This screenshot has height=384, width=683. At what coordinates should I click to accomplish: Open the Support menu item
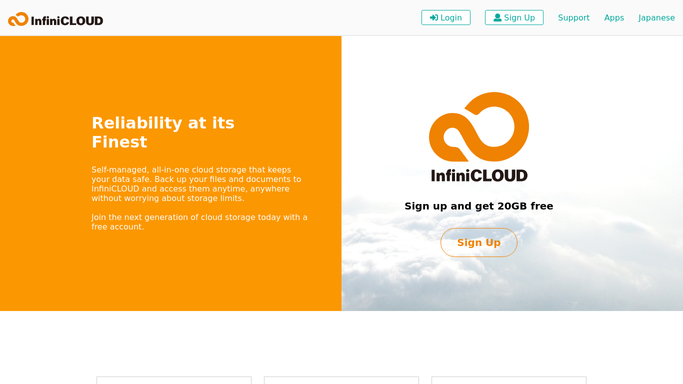574,18
